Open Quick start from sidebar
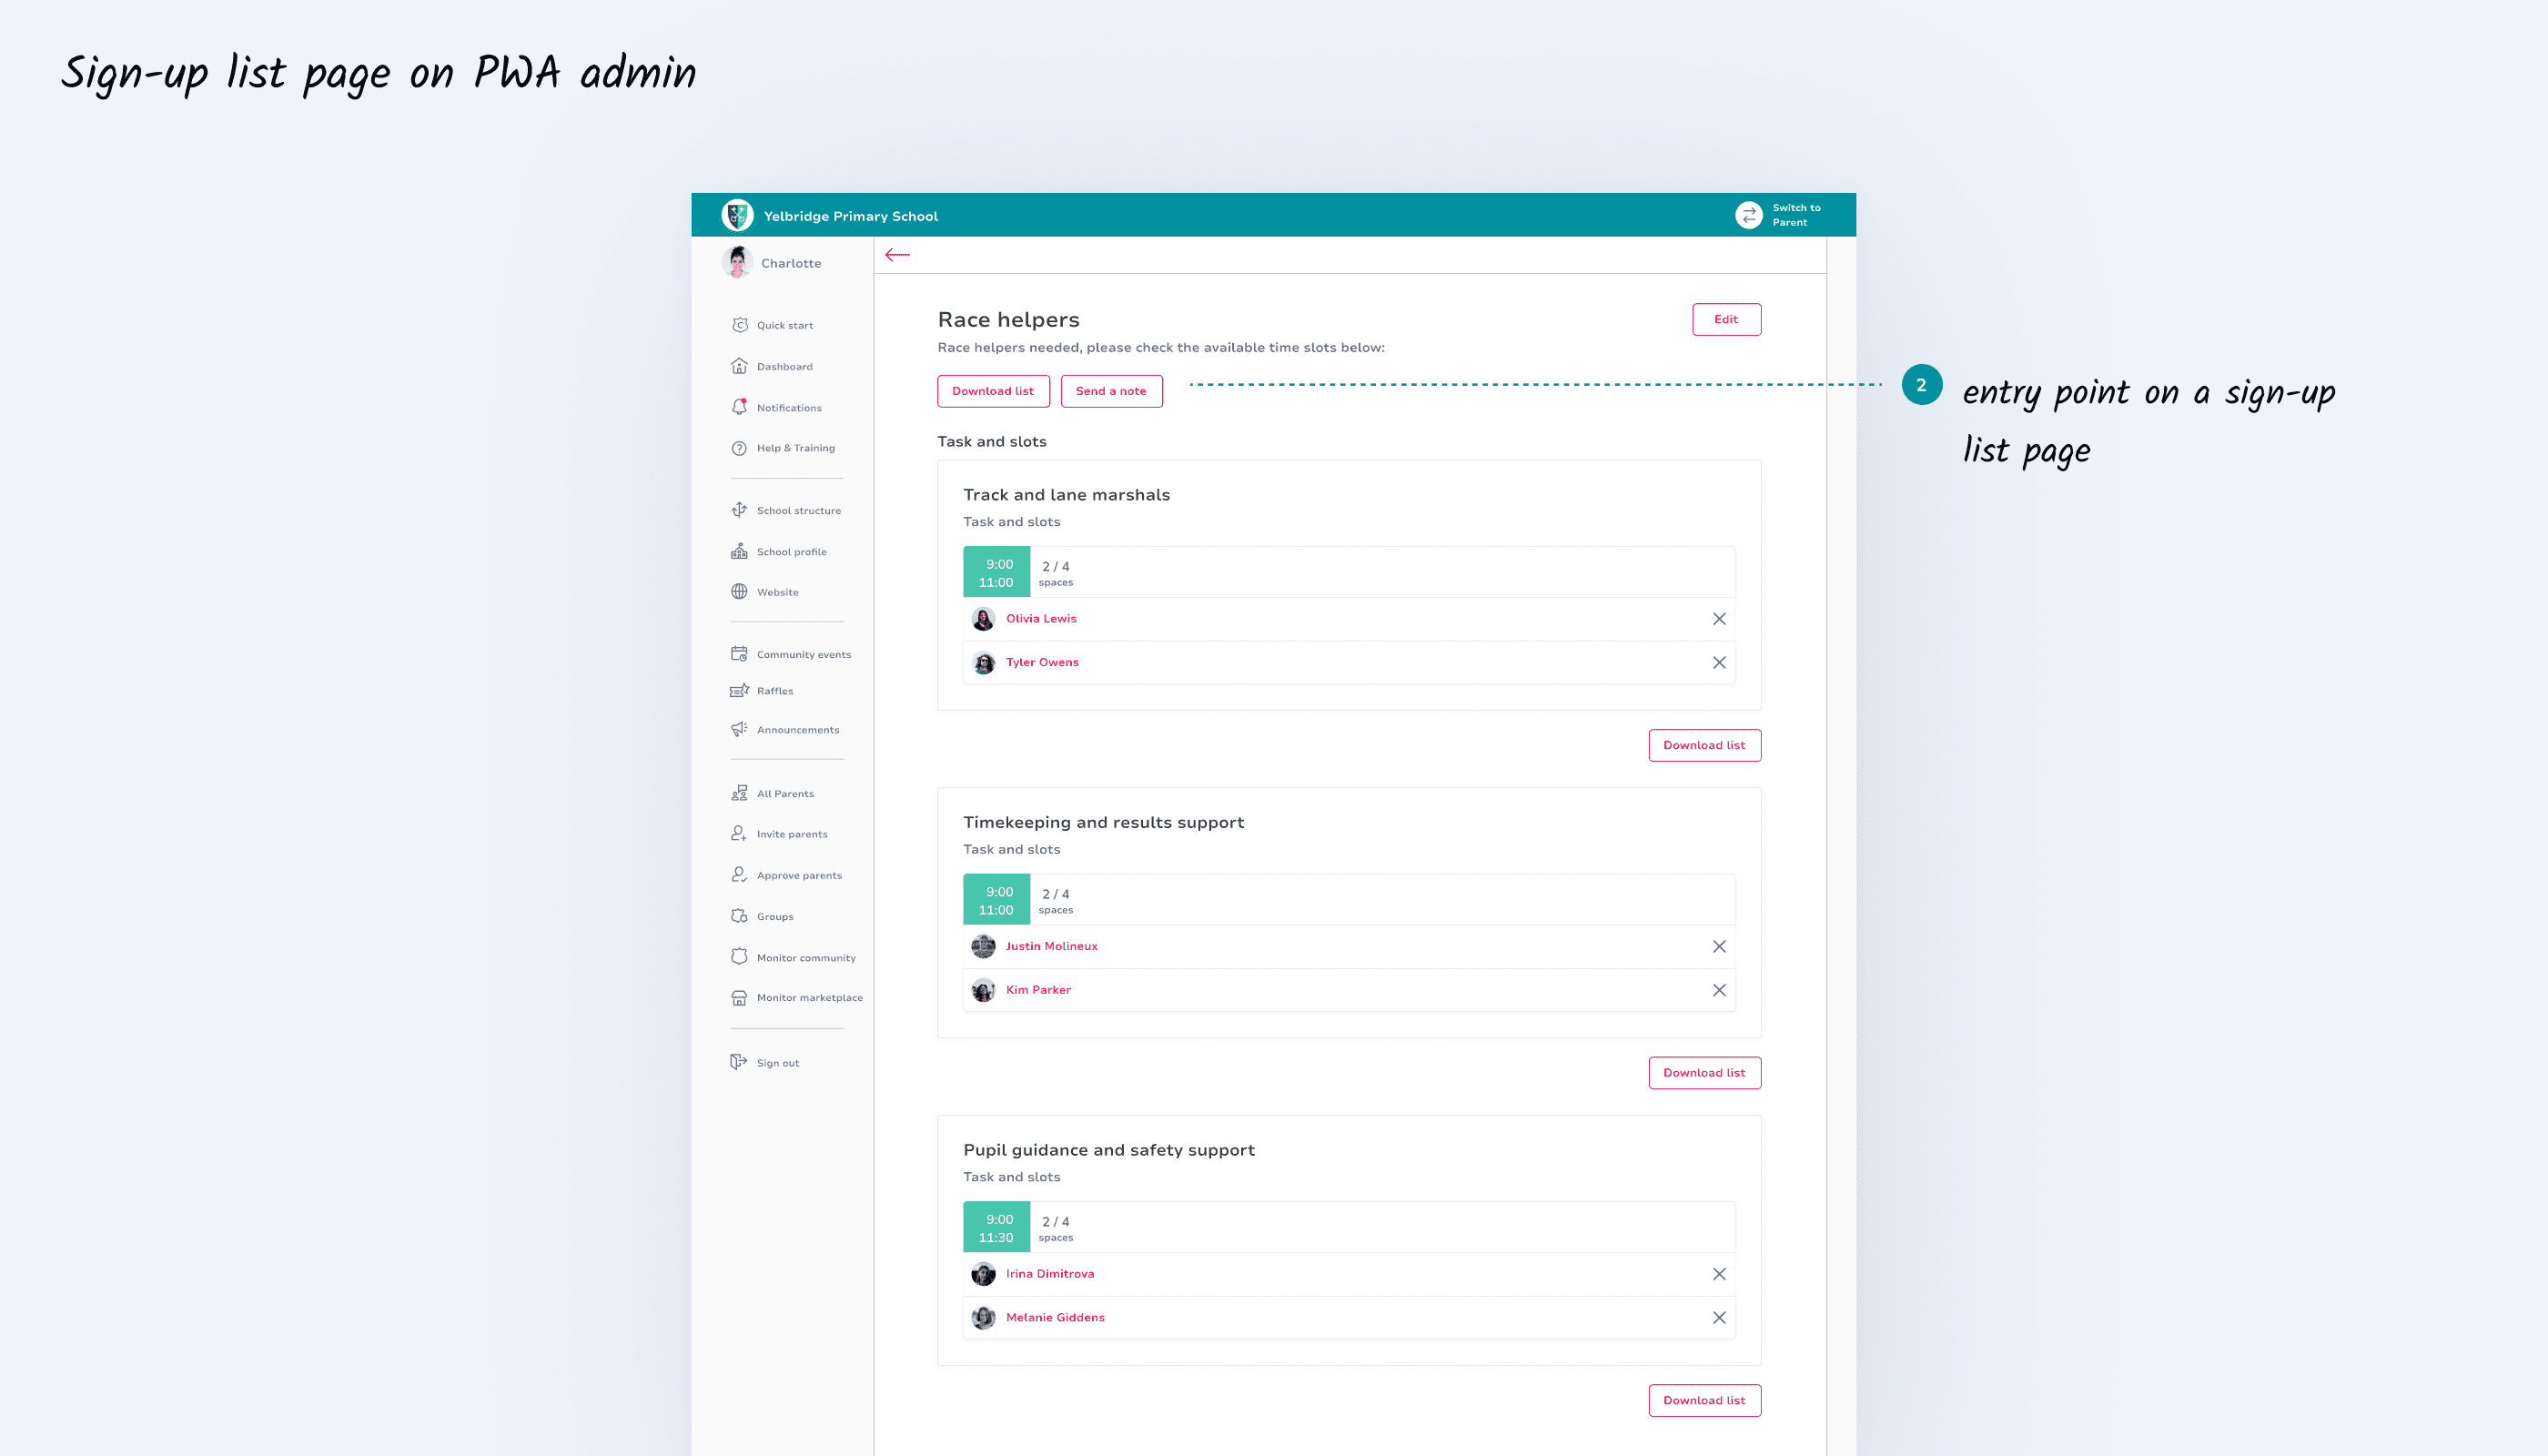The image size is (2548, 1456). [x=784, y=325]
